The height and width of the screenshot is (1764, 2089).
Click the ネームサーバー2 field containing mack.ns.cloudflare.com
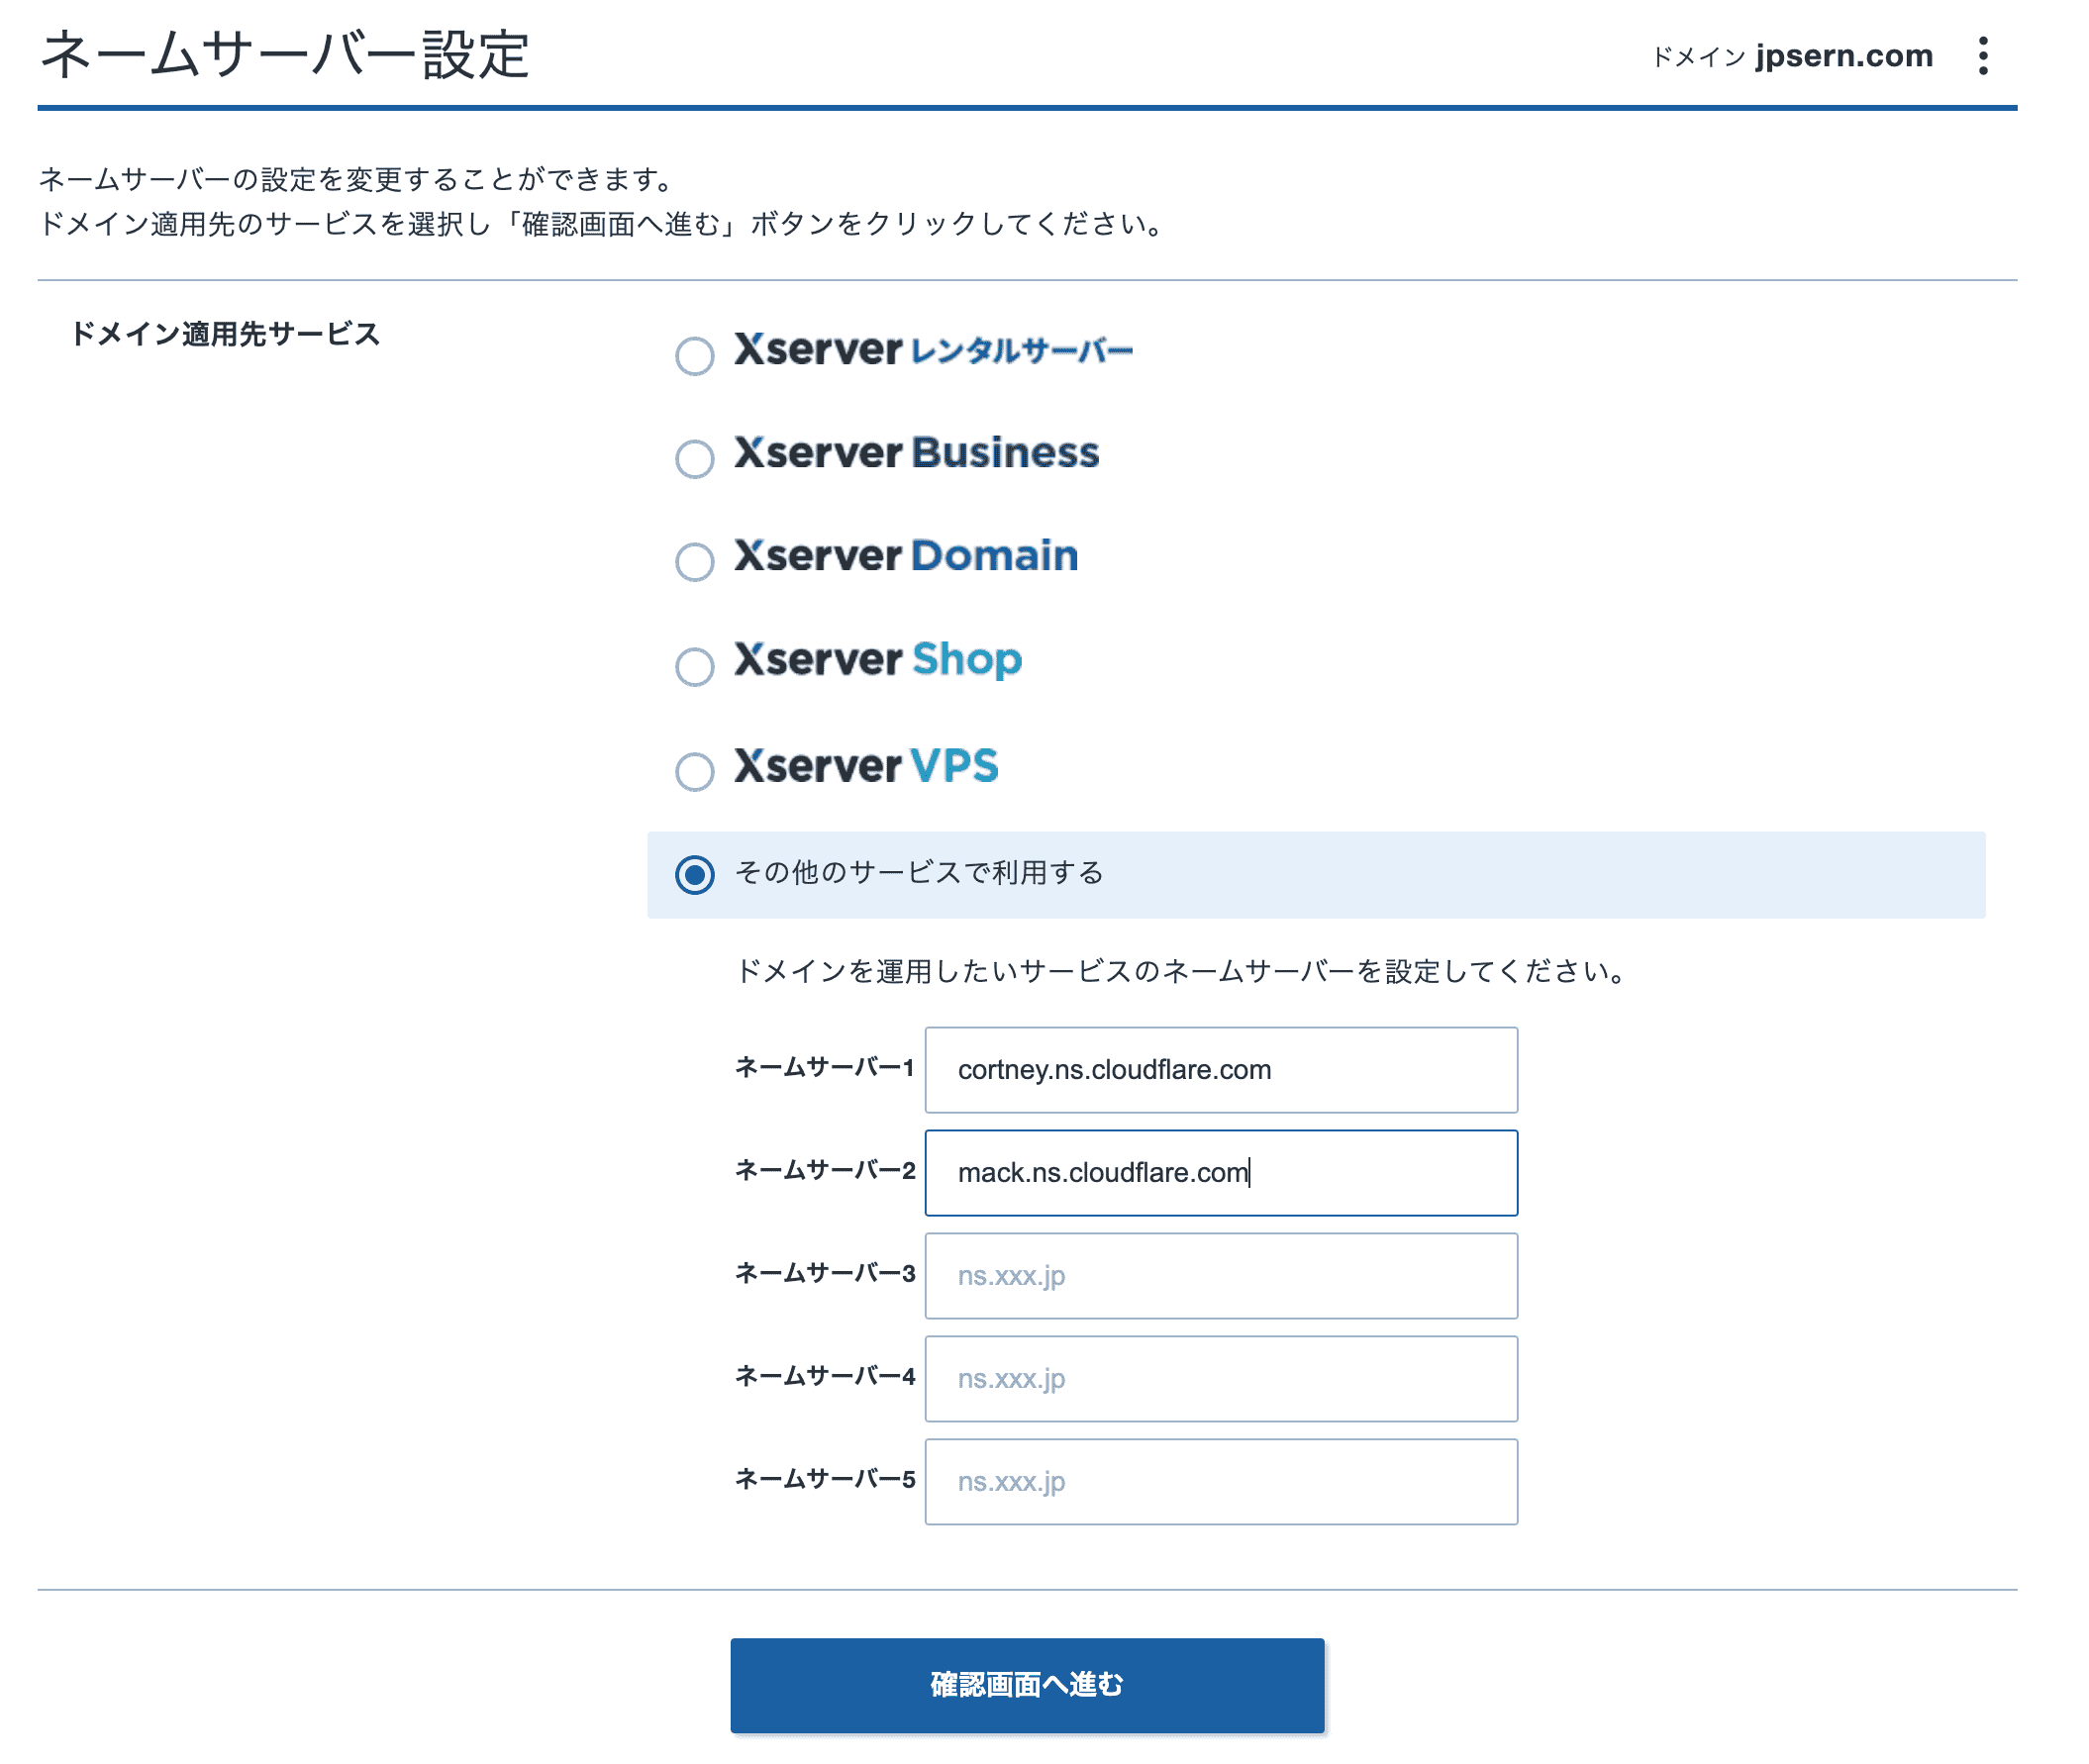(x=1220, y=1172)
